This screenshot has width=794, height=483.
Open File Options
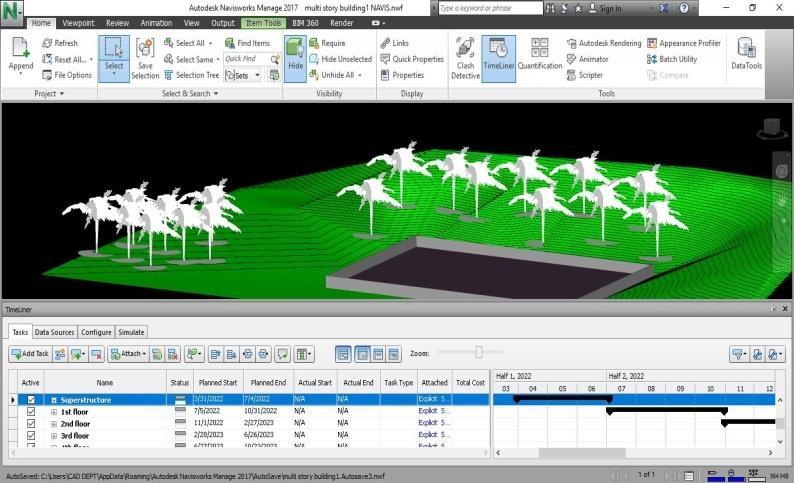click(x=67, y=75)
